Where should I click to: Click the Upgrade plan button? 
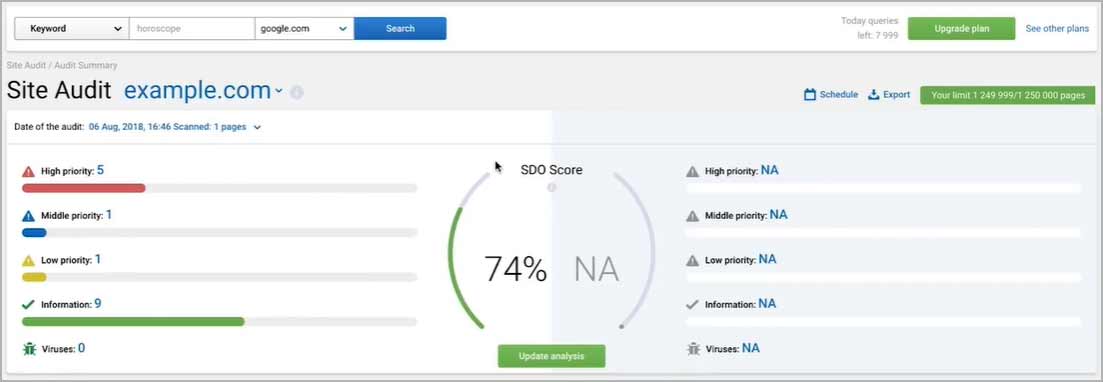[x=962, y=29]
